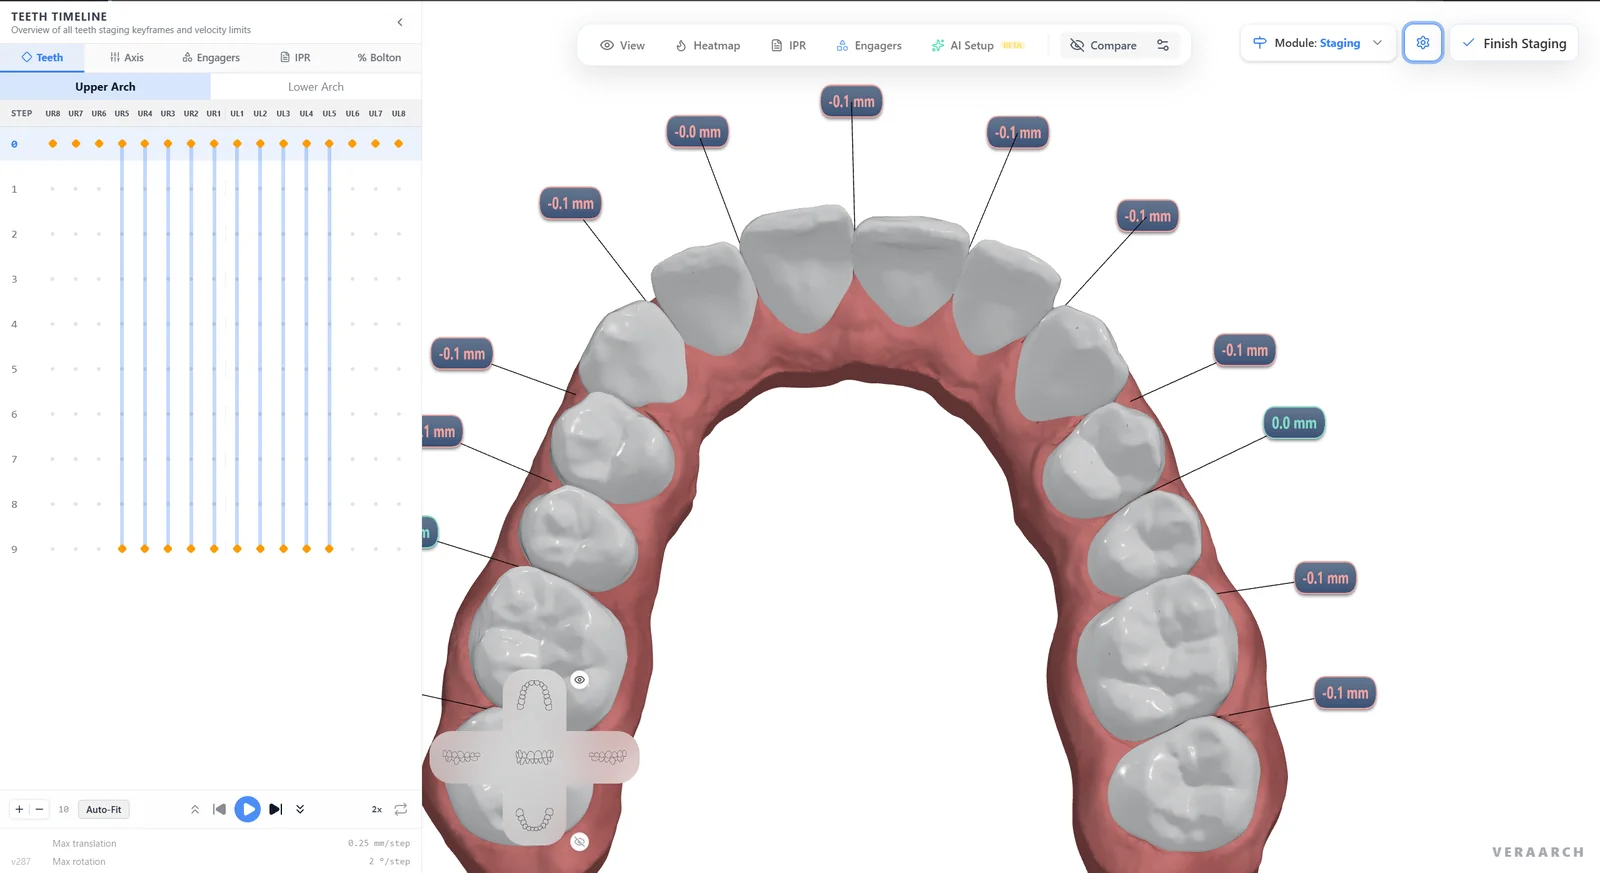This screenshot has height=873, width=1600.
Task: Select the upper arch occlusal view icon
Action: pyautogui.click(x=534, y=695)
